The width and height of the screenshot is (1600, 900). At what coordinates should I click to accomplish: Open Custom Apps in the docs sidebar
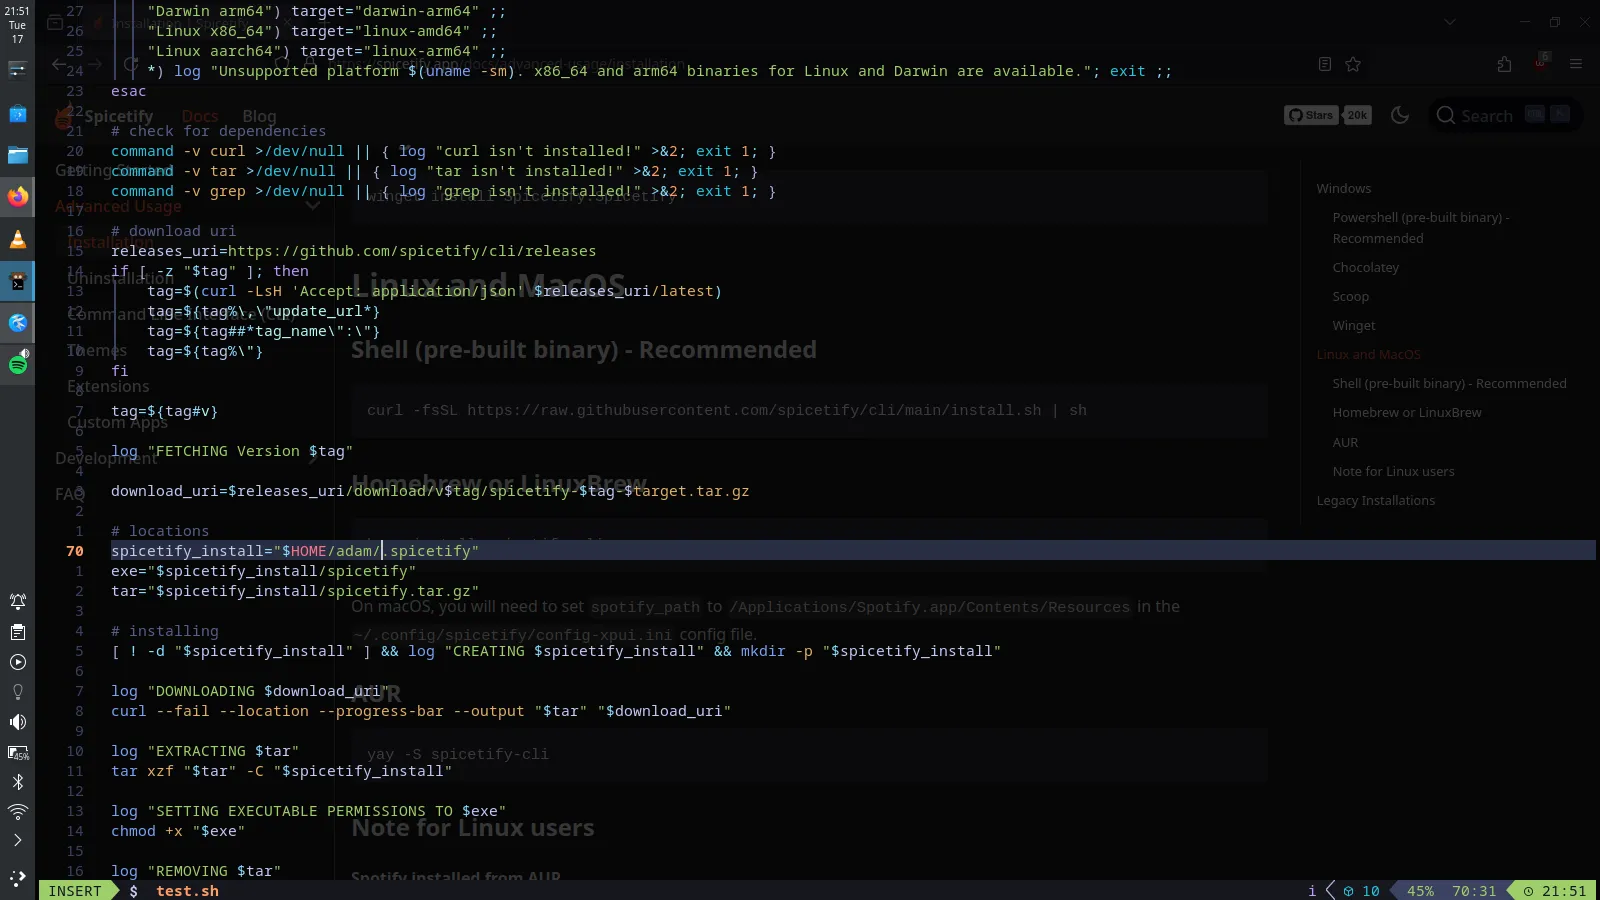click(x=117, y=422)
